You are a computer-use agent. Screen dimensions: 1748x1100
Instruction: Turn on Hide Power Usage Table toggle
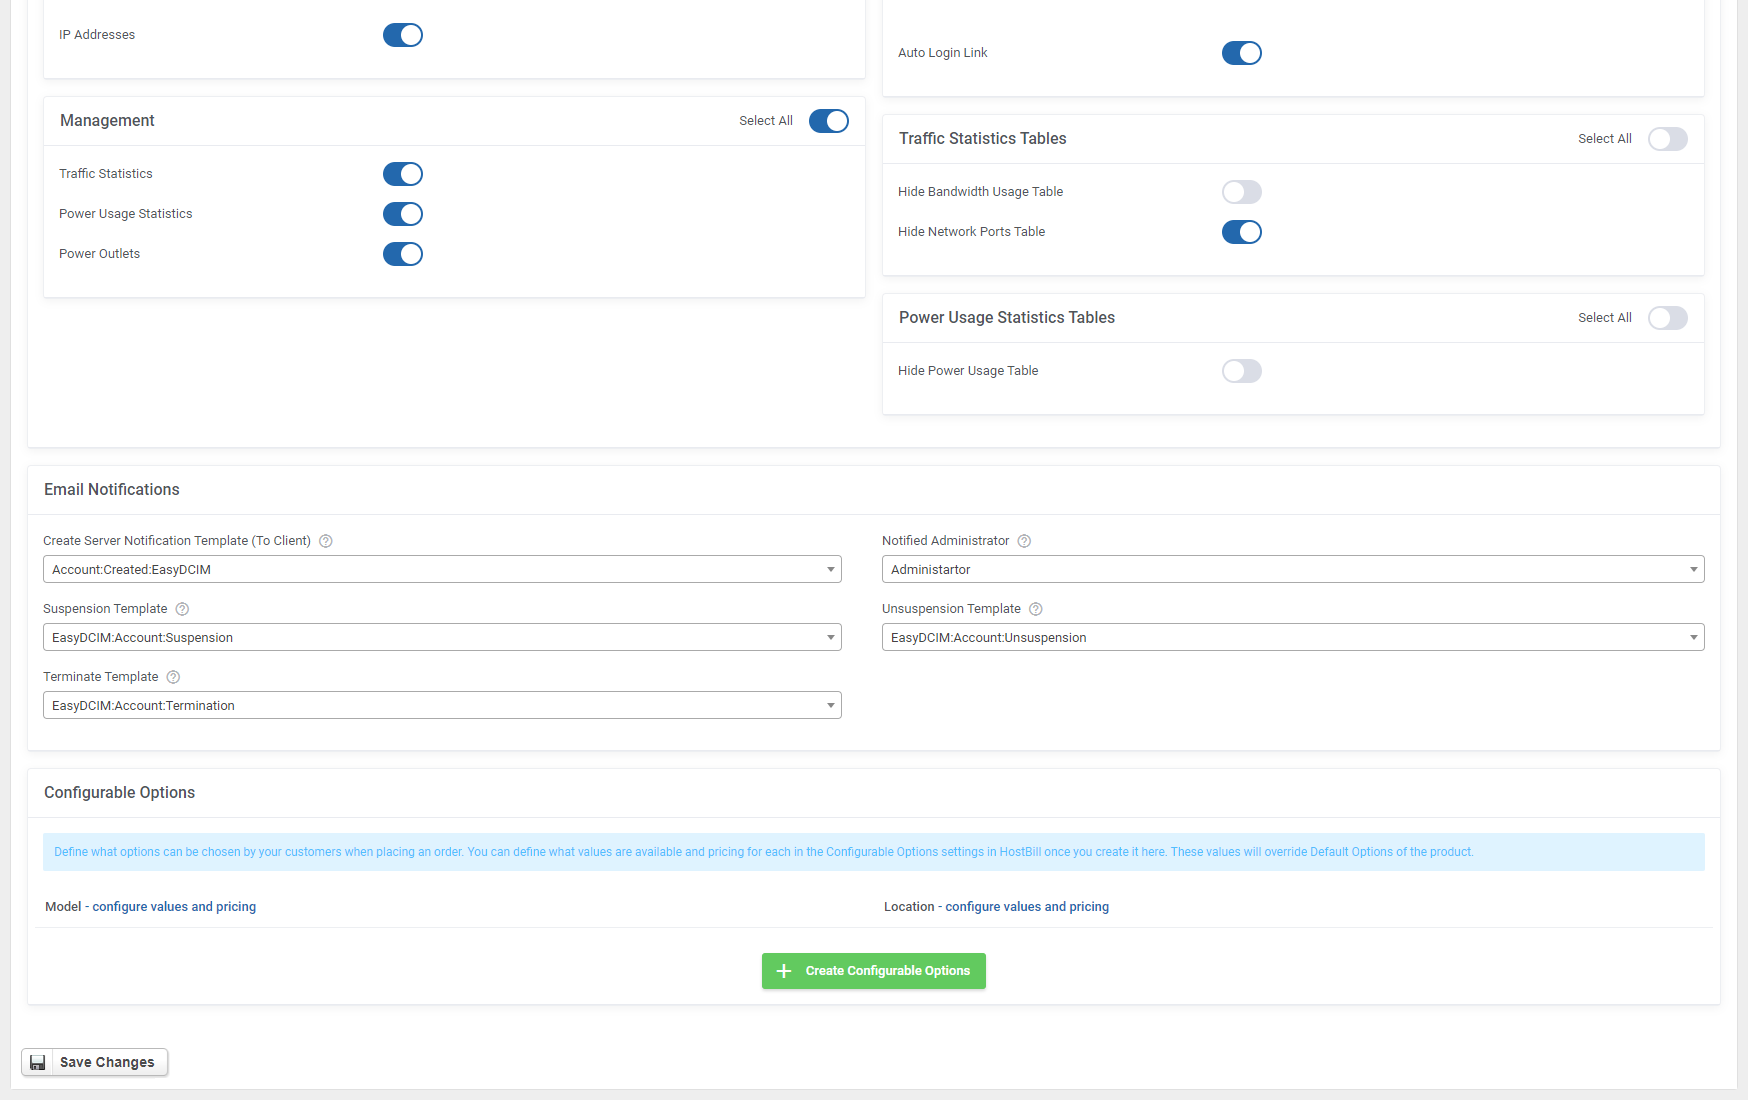1242,371
